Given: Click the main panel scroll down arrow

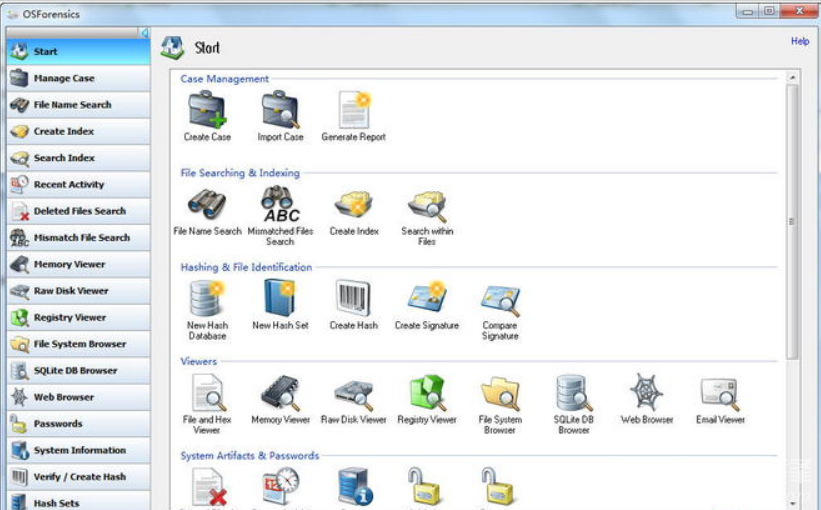Looking at the screenshot, I should tap(792, 503).
